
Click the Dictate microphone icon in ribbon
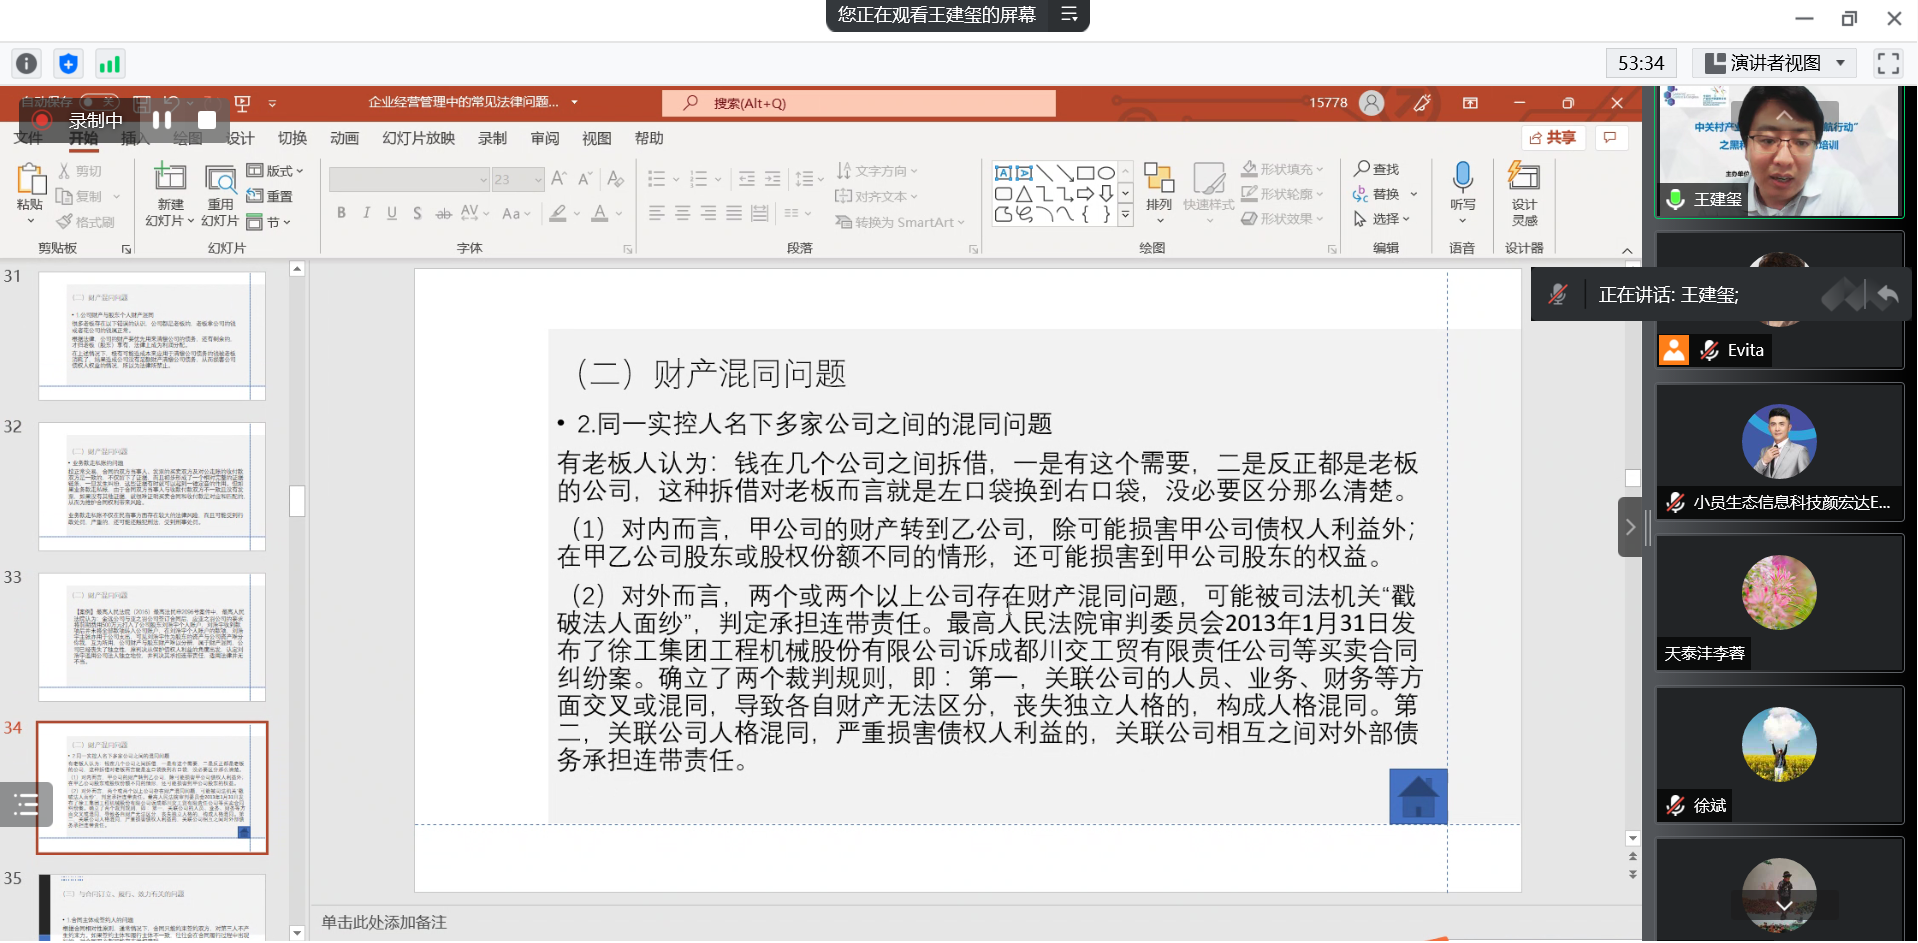(x=1462, y=178)
